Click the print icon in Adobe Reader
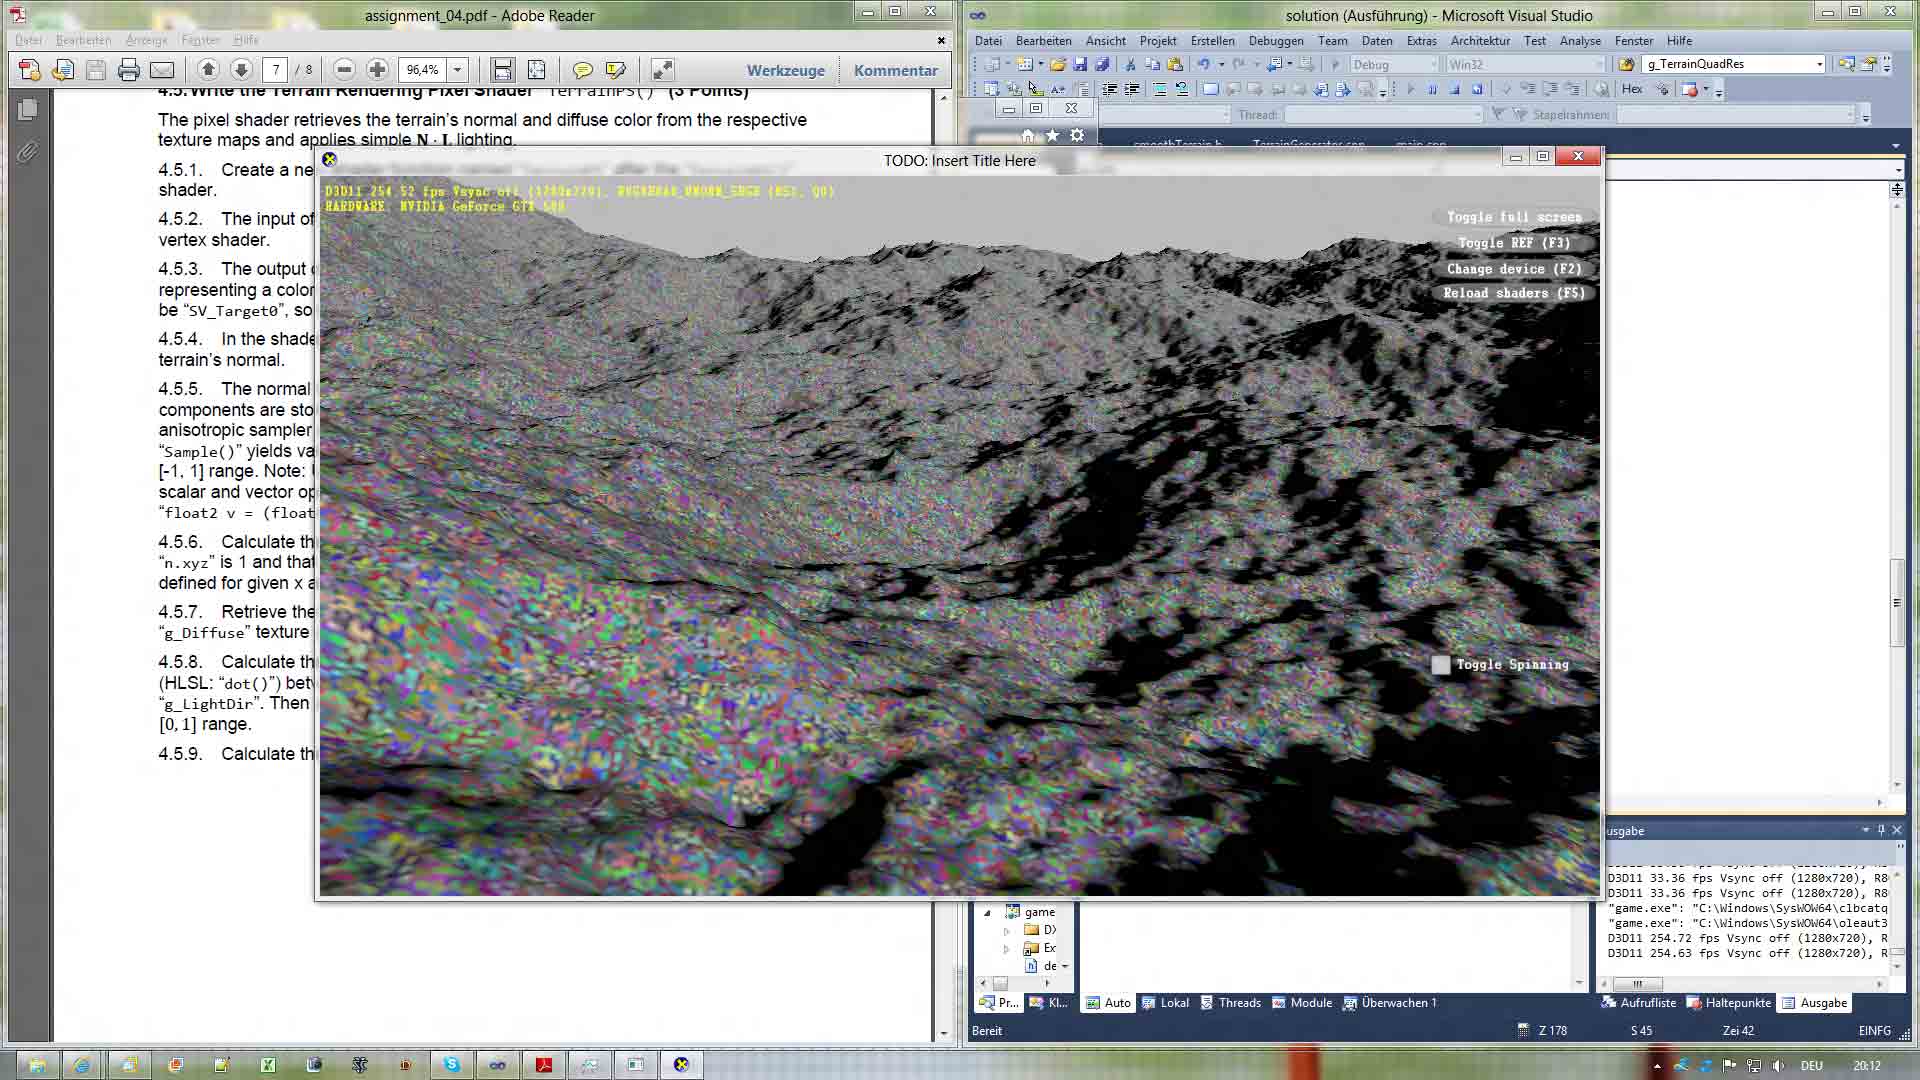This screenshot has height=1080, width=1920. coord(128,70)
